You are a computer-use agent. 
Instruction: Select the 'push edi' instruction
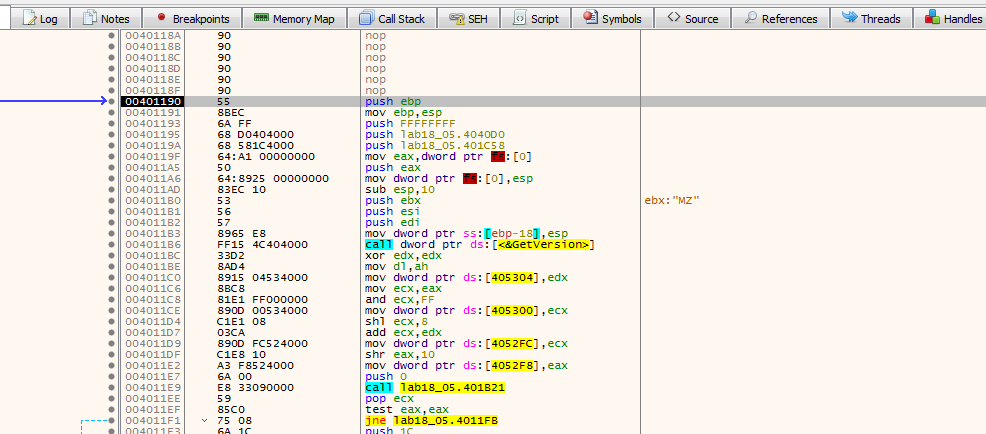(x=393, y=223)
